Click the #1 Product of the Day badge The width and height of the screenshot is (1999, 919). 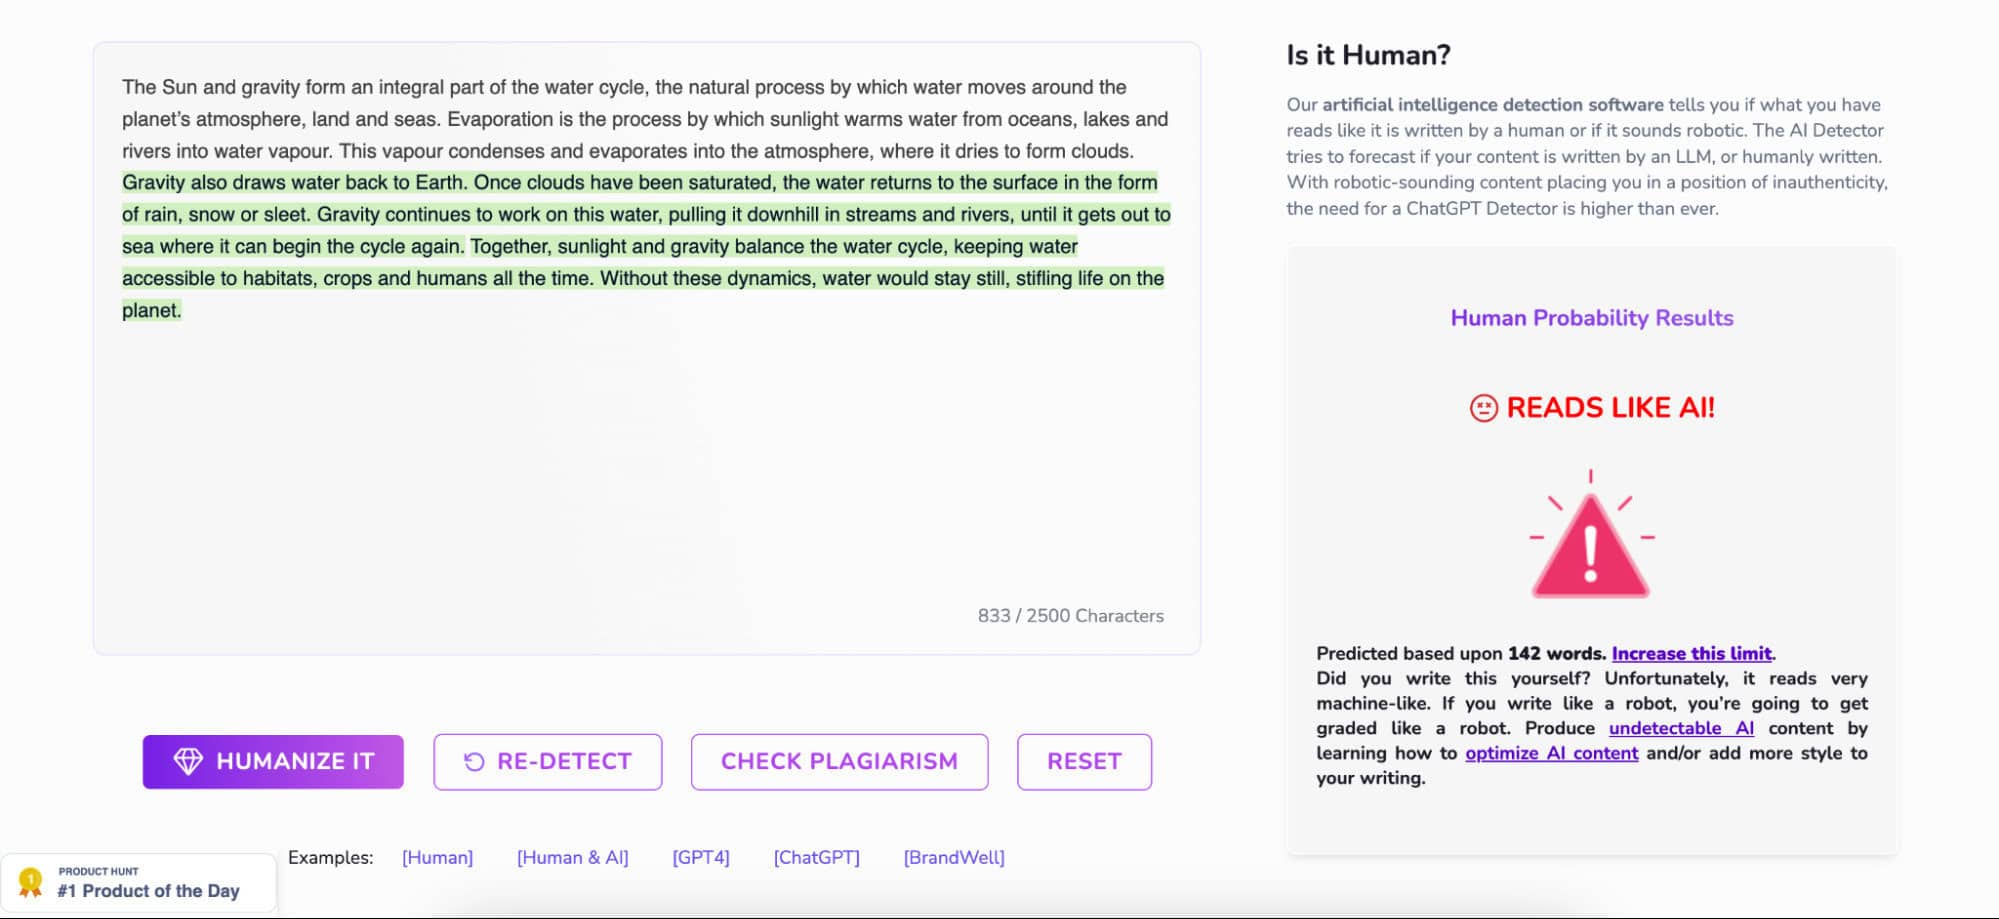(147, 891)
